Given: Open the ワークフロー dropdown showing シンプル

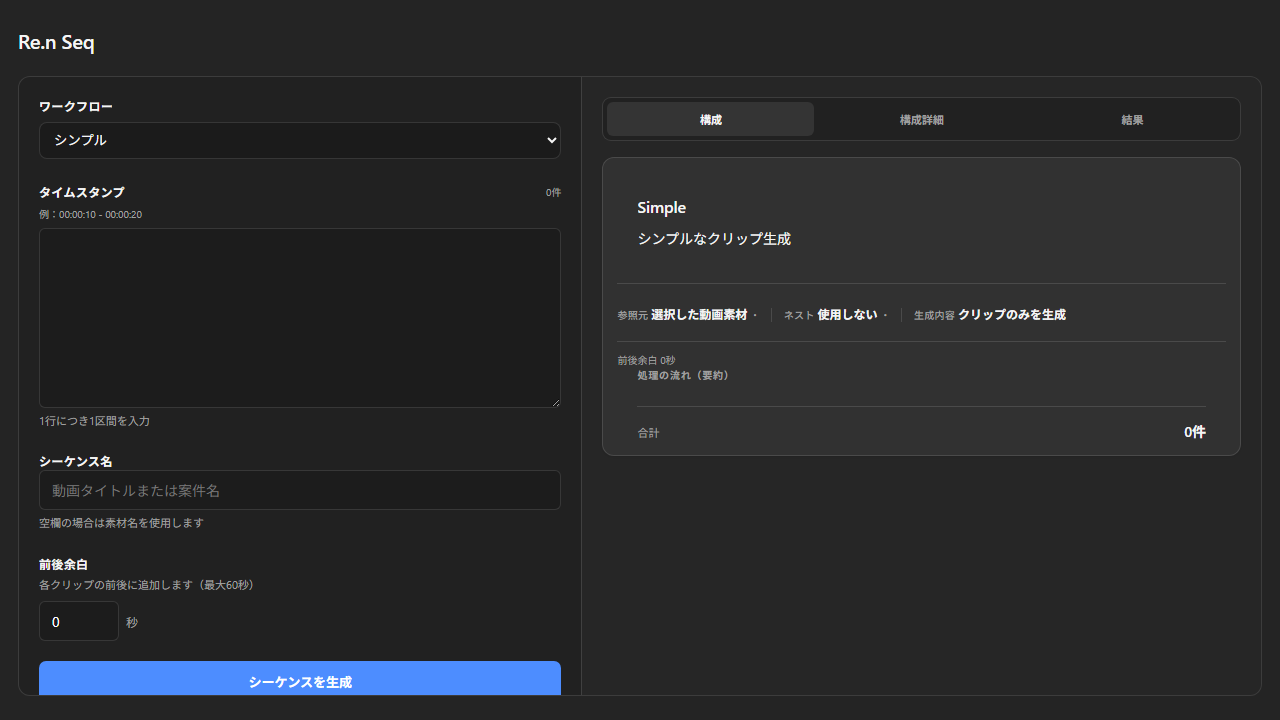Looking at the screenshot, I should click(x=300, y=140).
